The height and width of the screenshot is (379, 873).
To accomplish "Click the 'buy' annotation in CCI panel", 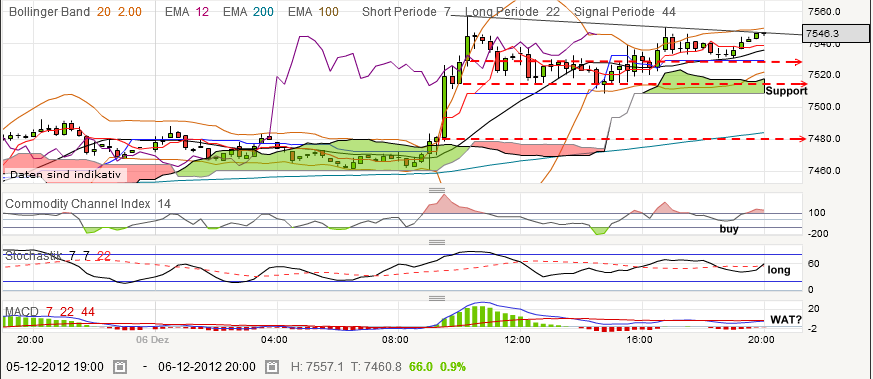I will [x=729, y=229].
